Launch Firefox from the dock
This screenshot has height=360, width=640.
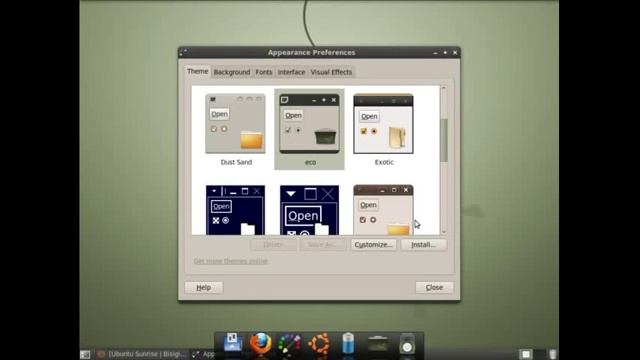pyautogui.click(x=260, y=344)
